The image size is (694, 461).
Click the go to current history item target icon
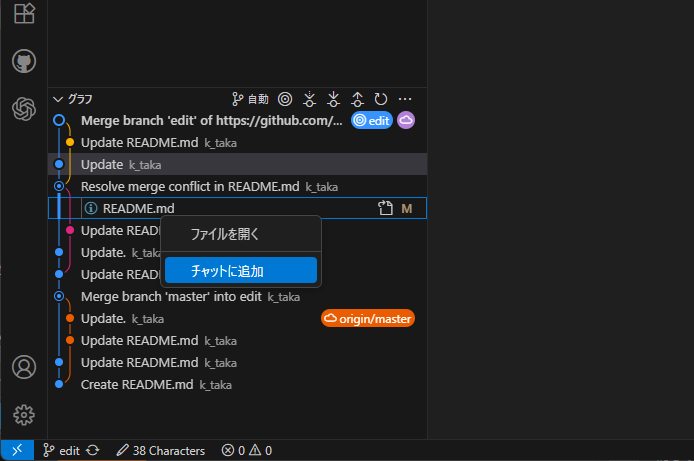click(x=285, y=99)
